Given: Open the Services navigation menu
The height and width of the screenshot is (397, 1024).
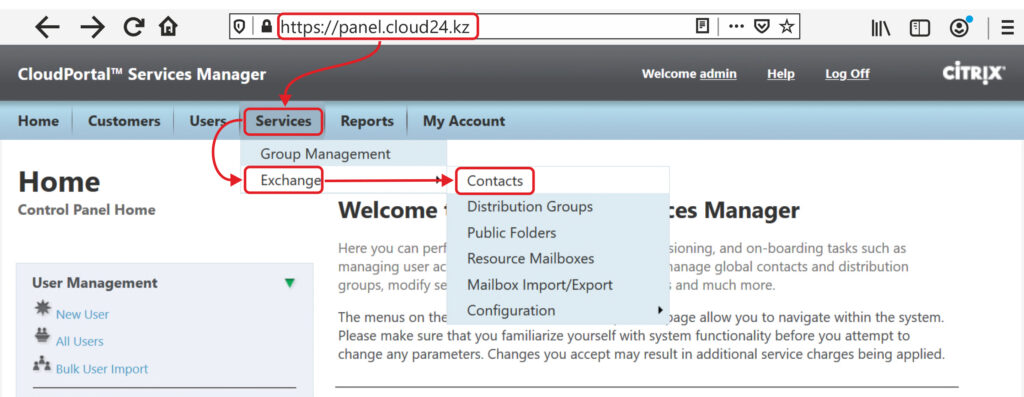Looking at the screenshot, I should [283, 121].
